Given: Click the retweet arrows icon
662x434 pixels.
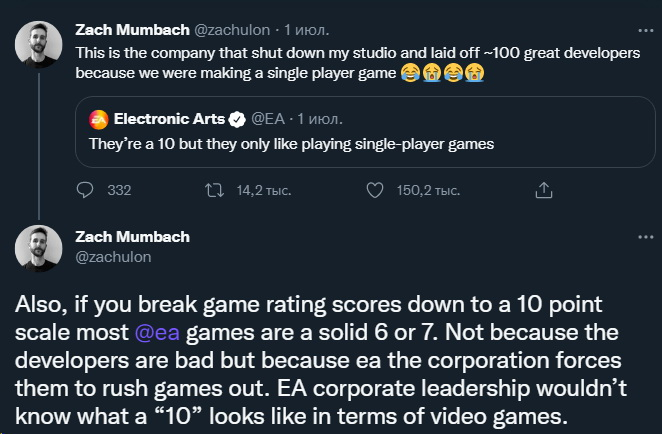Looking at the screenshot, I should [x=213, y=189].
